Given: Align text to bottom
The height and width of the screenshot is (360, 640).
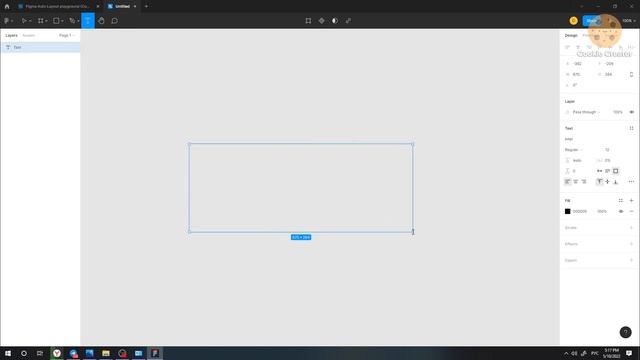Looking at the screenshot, I should pos(616,182).
